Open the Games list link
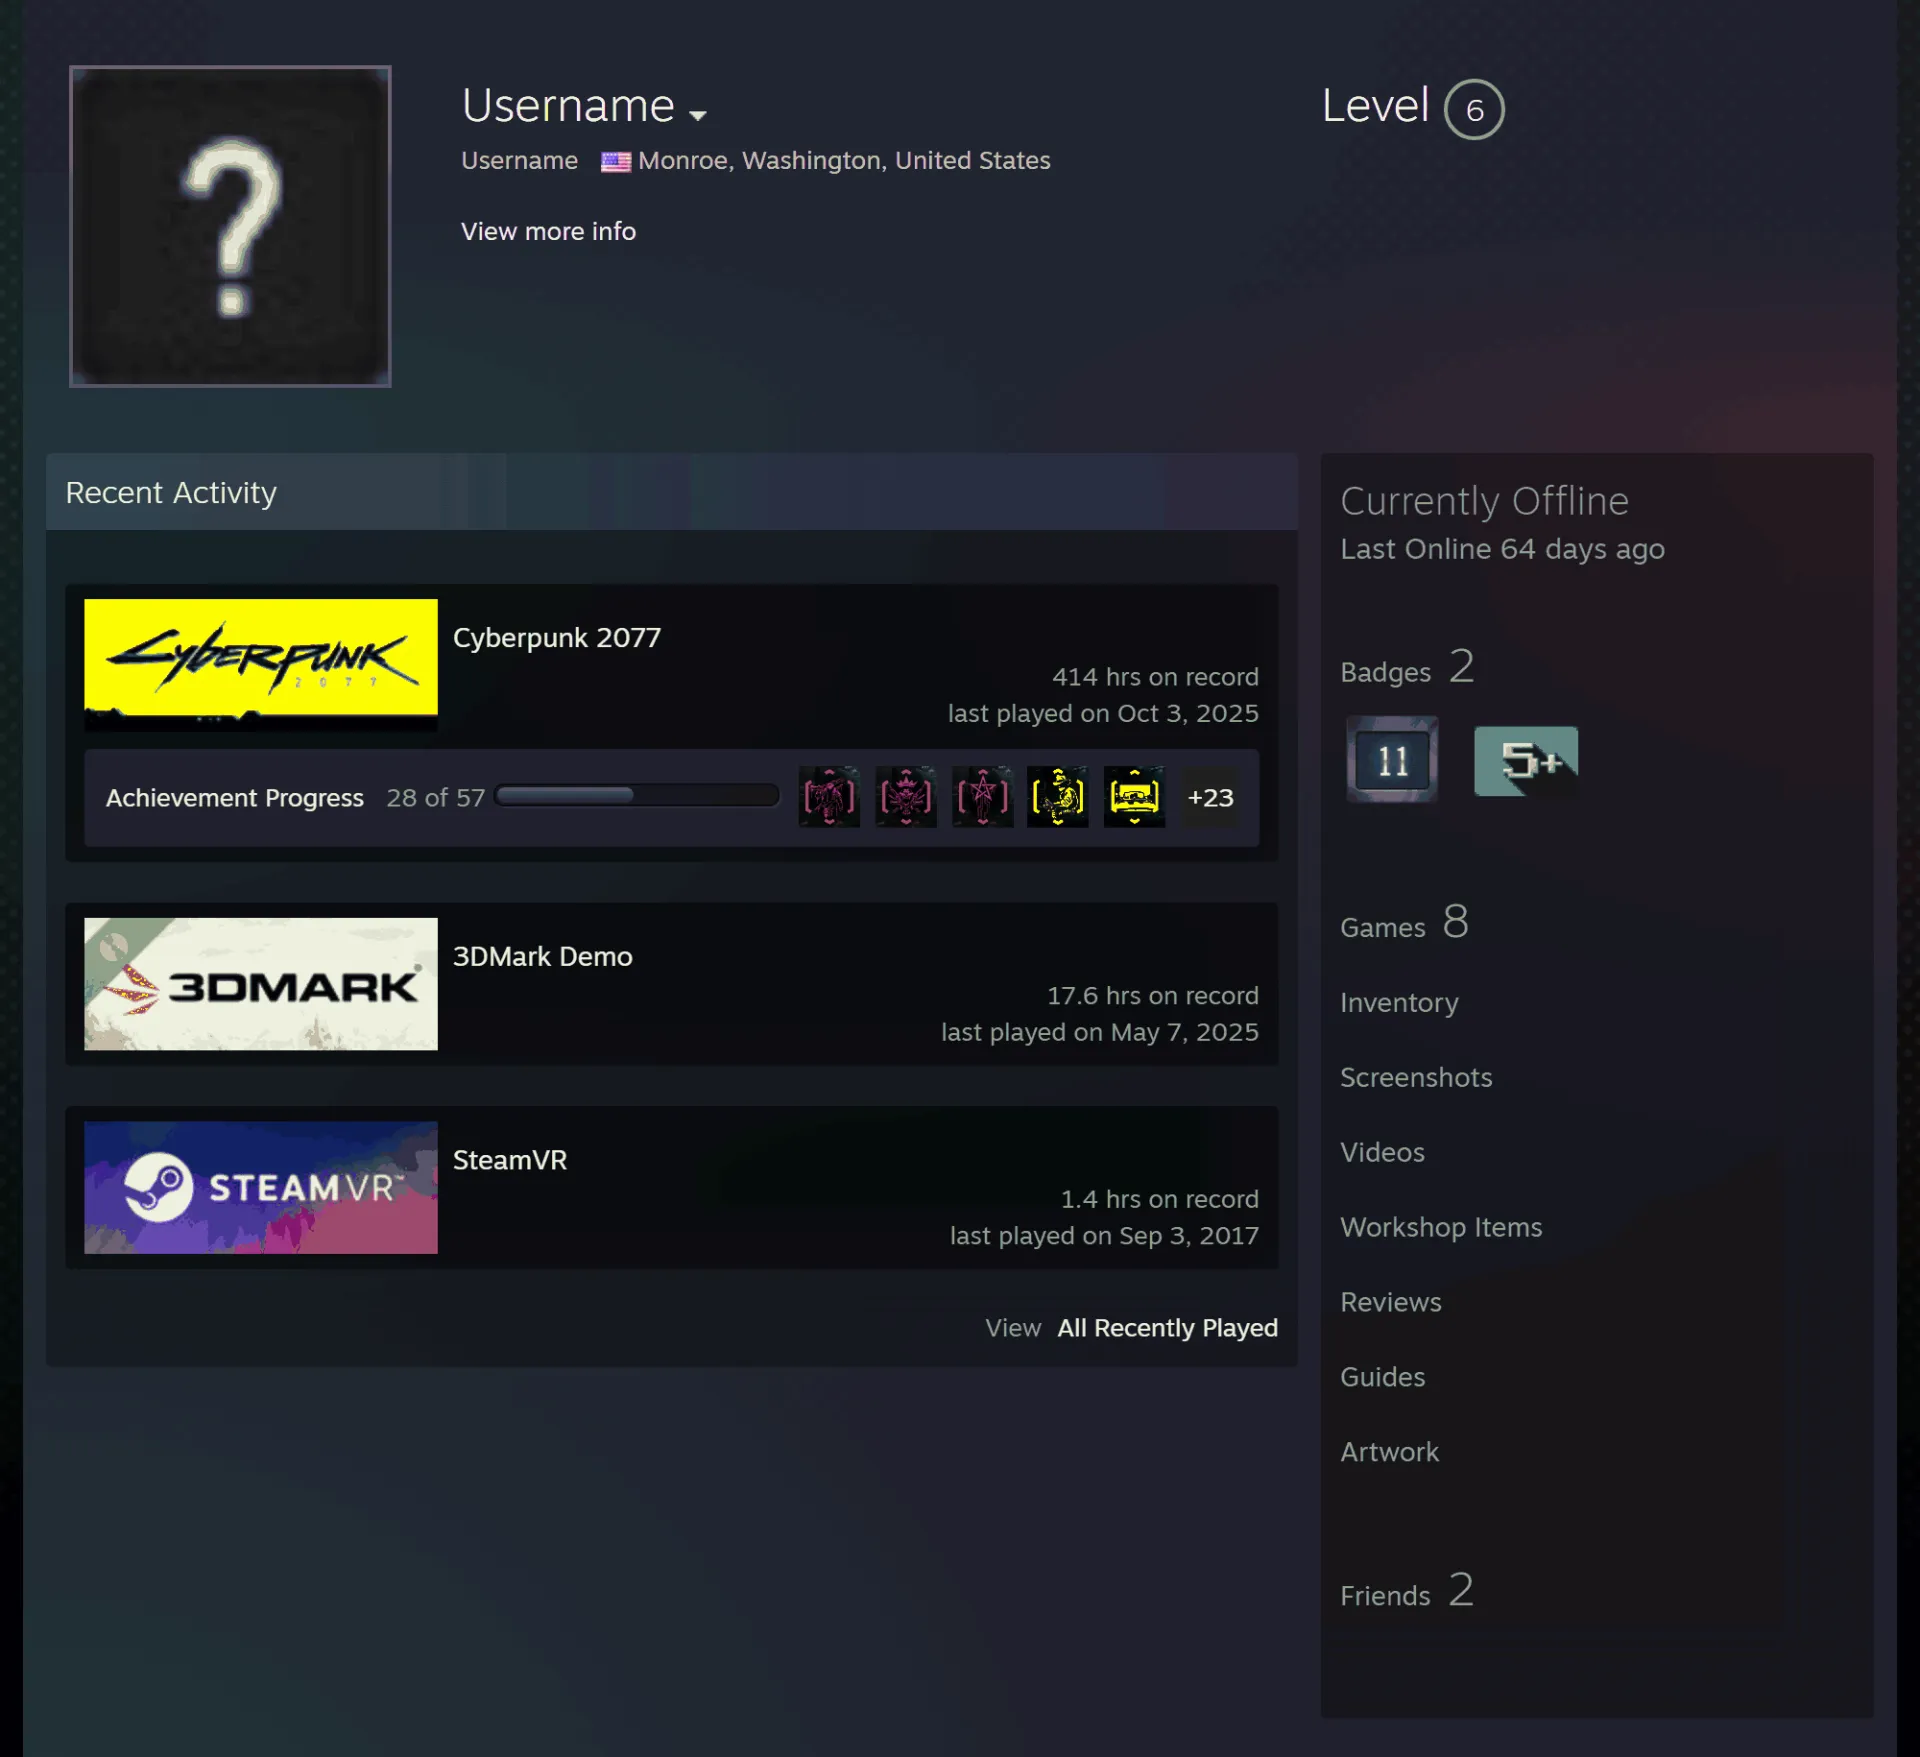This screenshot has height=1757, width=1920. point(1404,923)
